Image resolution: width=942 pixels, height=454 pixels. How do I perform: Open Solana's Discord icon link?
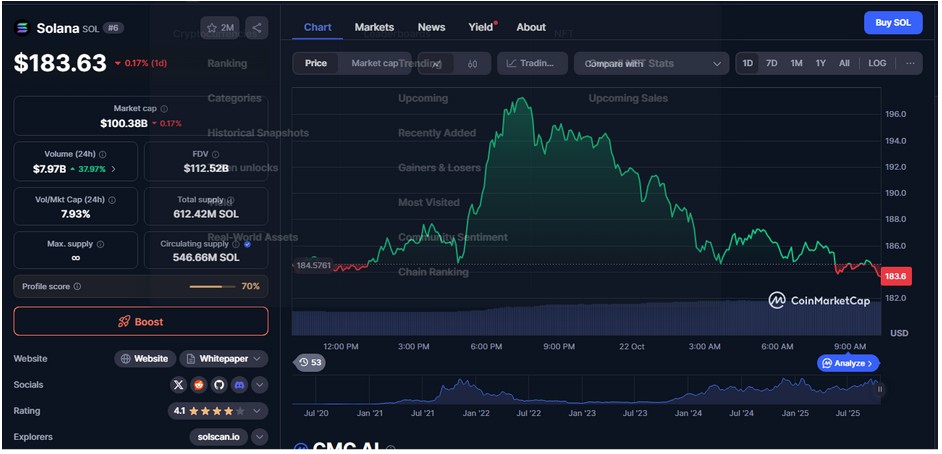tap(238, 385)
